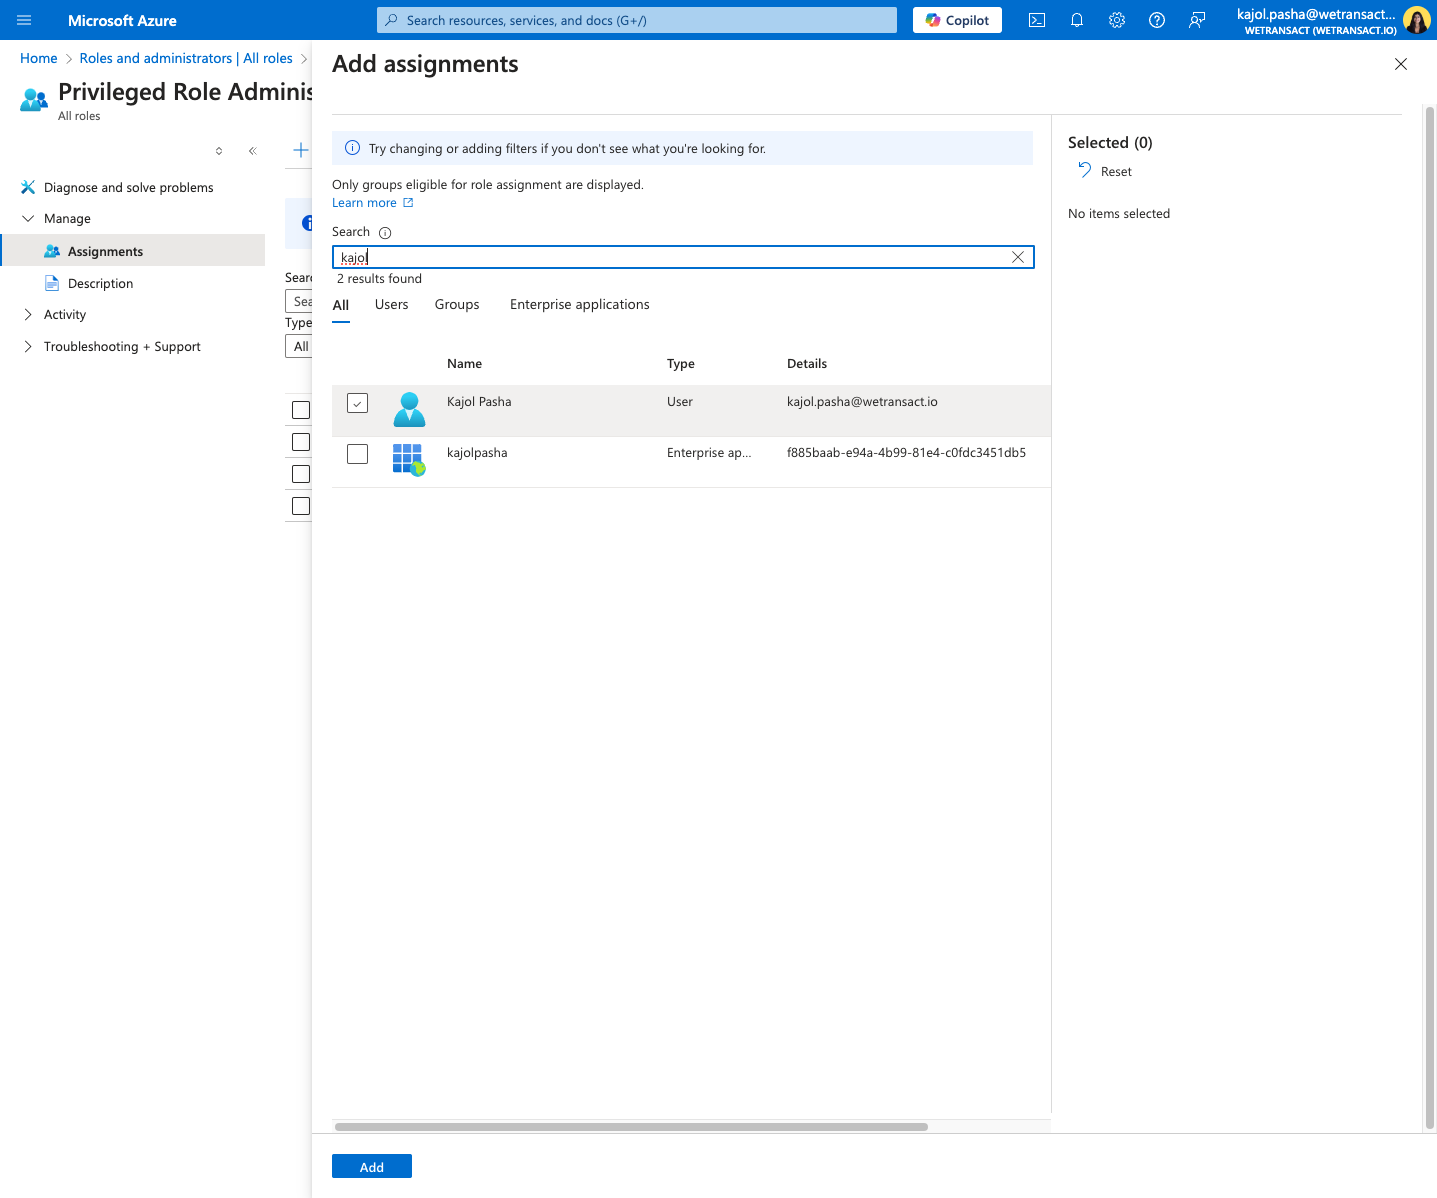Clear the search text with X icon
Viewport: 1437px width, 1198px height.
(x=1018, y=257)
